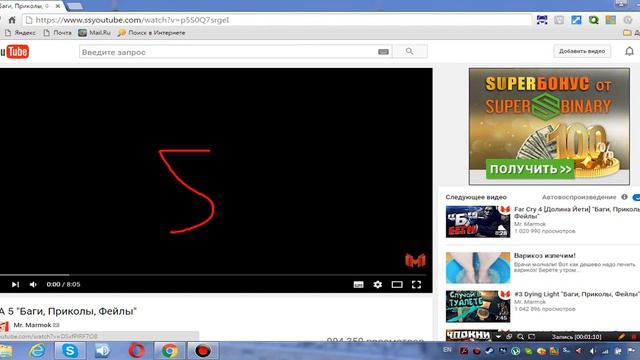Open the Far Cry 4 Долина Йети video title

coord(577,213)
